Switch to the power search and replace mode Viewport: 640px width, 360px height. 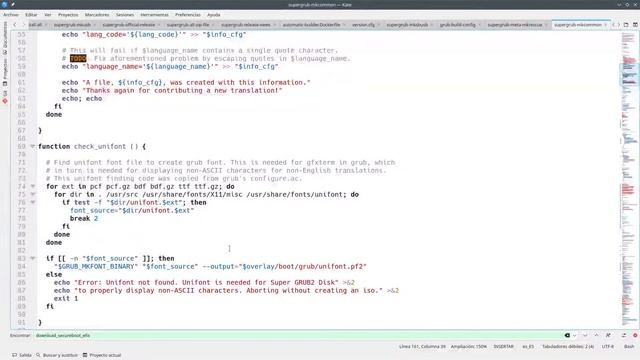click(624, 336)
